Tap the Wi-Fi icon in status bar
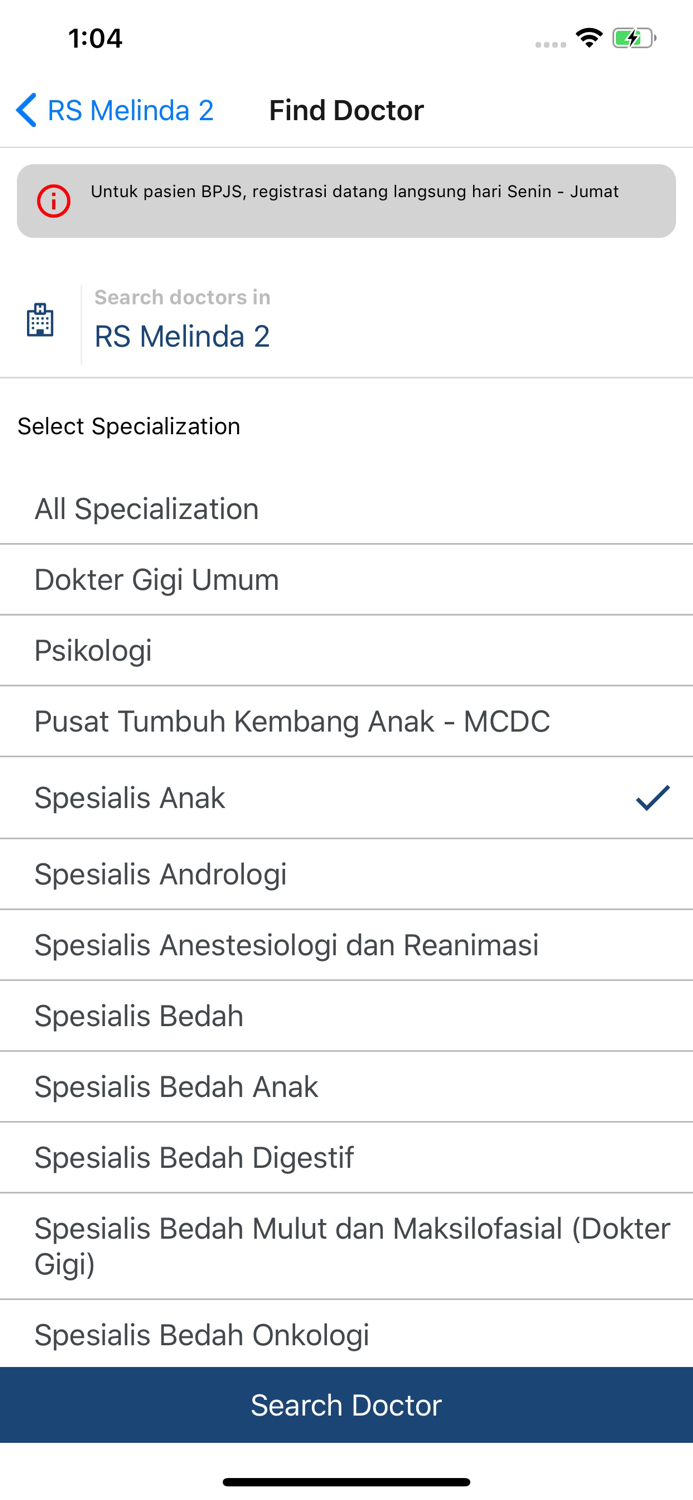 589,37
